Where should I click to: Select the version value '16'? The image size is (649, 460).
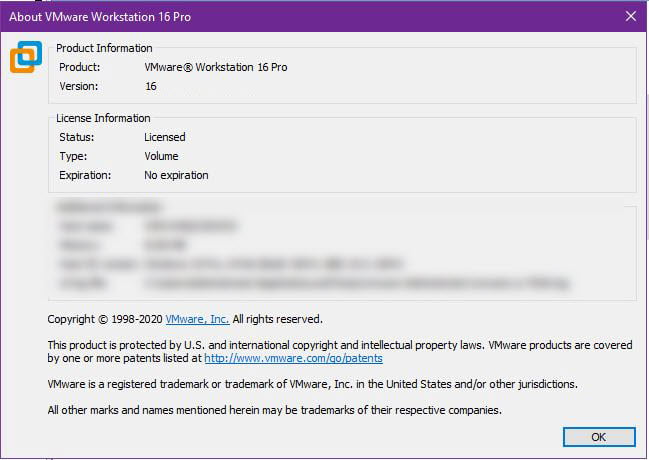click(151, 86)
